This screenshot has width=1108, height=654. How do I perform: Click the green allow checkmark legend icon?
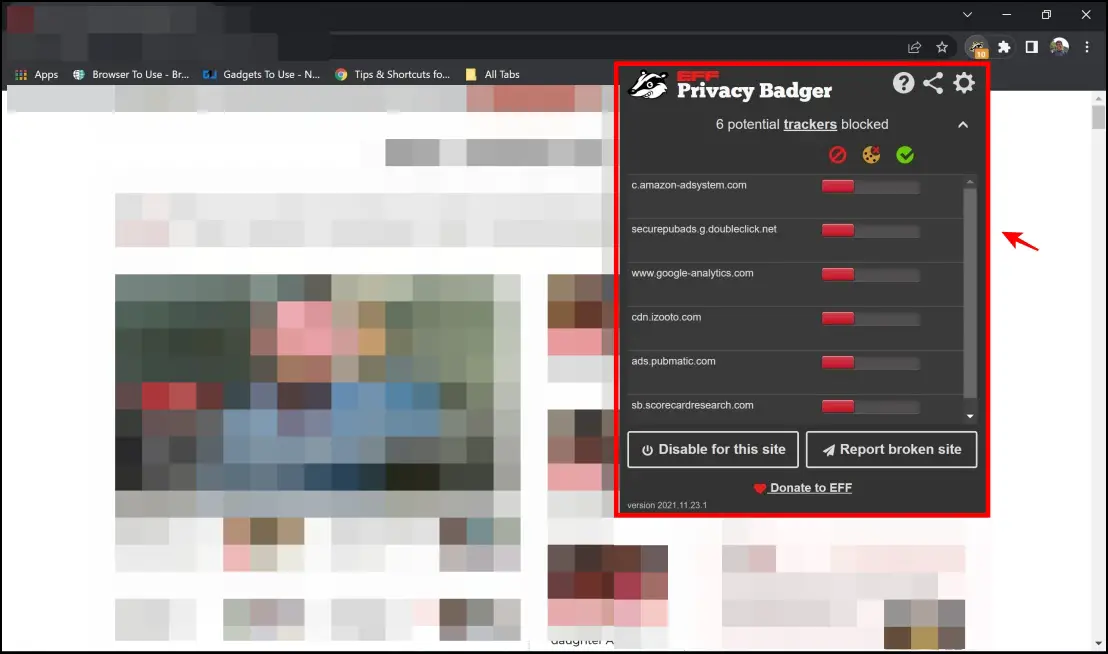(x=905, y=155)
